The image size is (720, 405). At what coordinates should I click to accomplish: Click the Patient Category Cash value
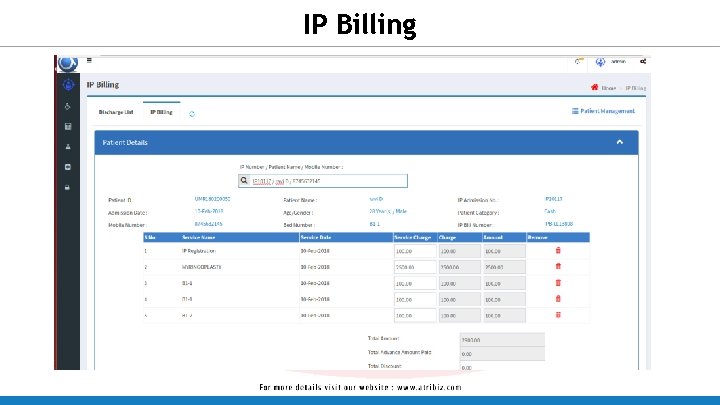coord(550,211)
